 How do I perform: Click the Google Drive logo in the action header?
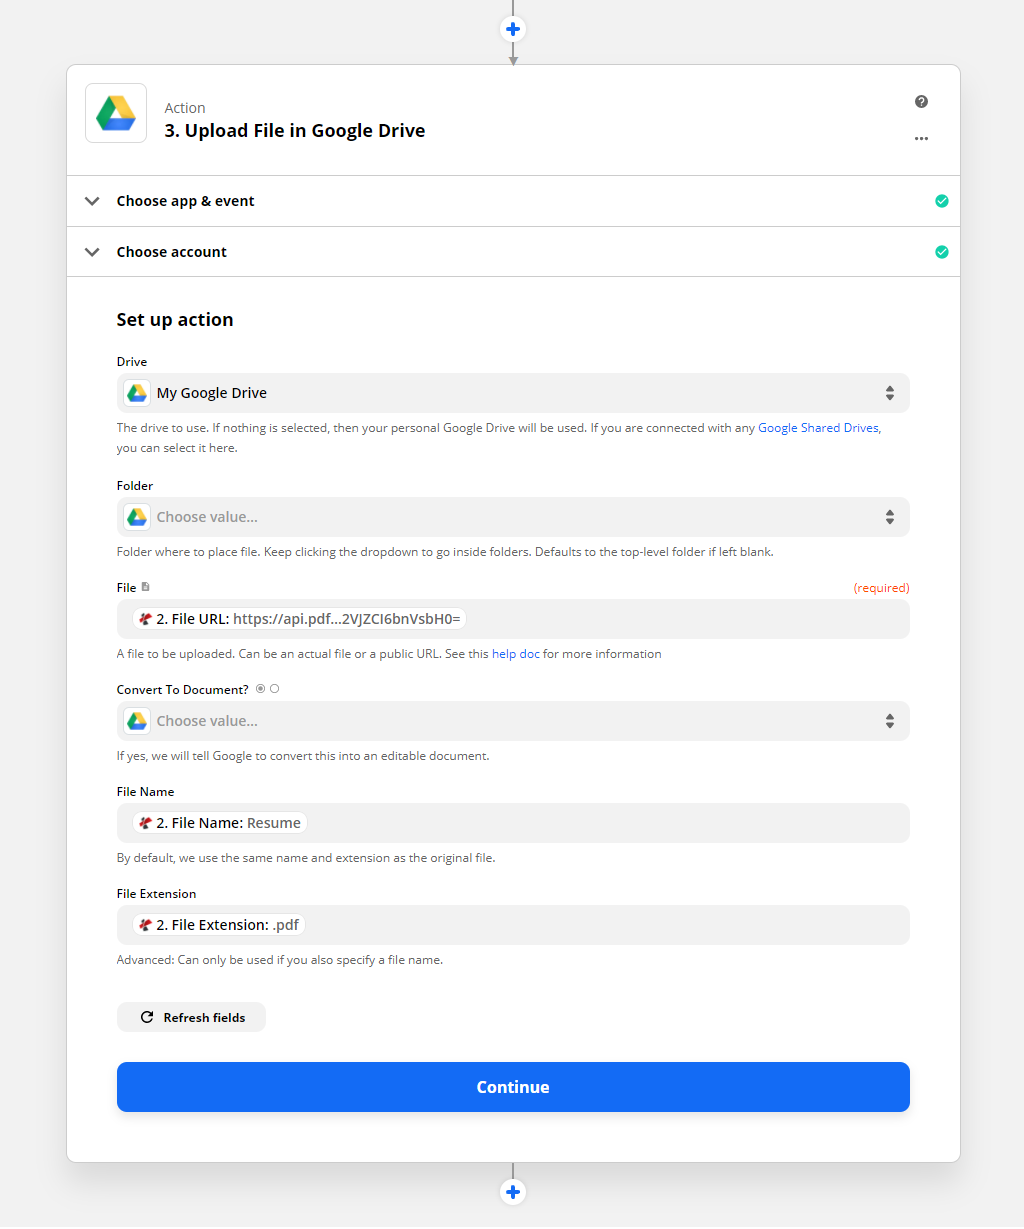[x=115, y=113]
